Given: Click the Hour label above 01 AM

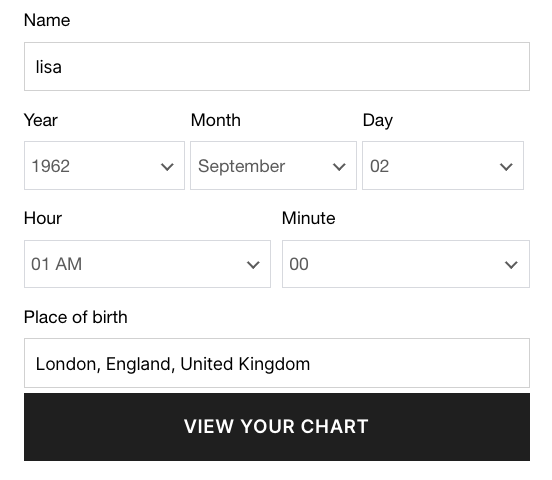Looking at the screenshot, I should coord(43,218).
